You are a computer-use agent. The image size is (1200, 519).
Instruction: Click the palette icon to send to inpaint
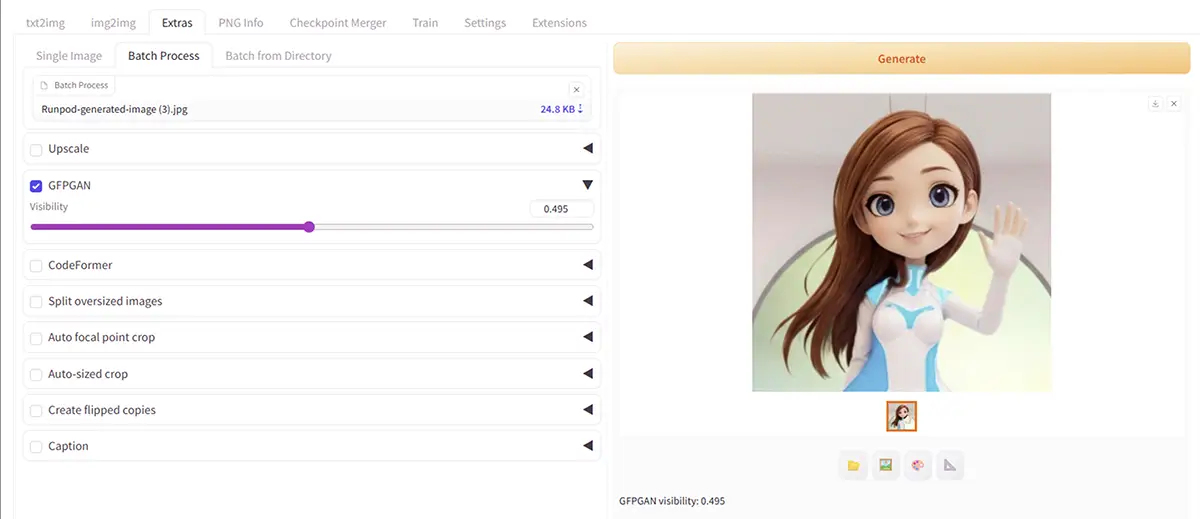click(x=917, y=465)
